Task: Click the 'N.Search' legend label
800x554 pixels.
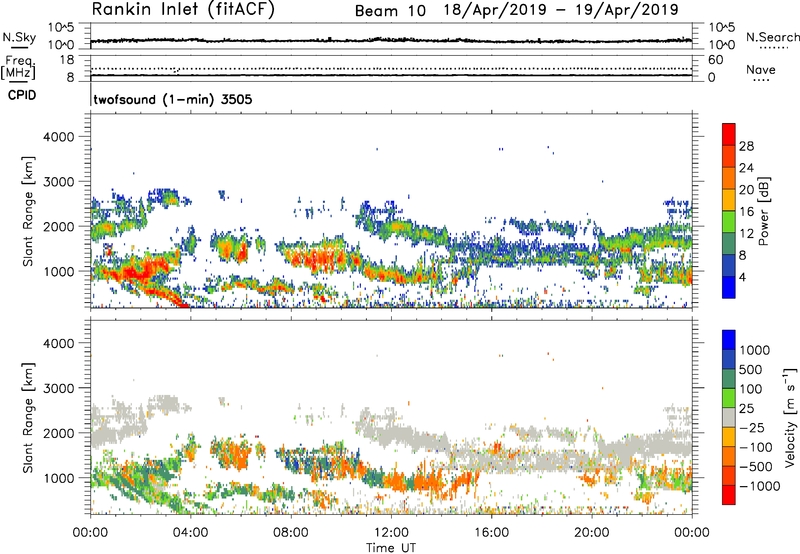Action: point(772,37)
